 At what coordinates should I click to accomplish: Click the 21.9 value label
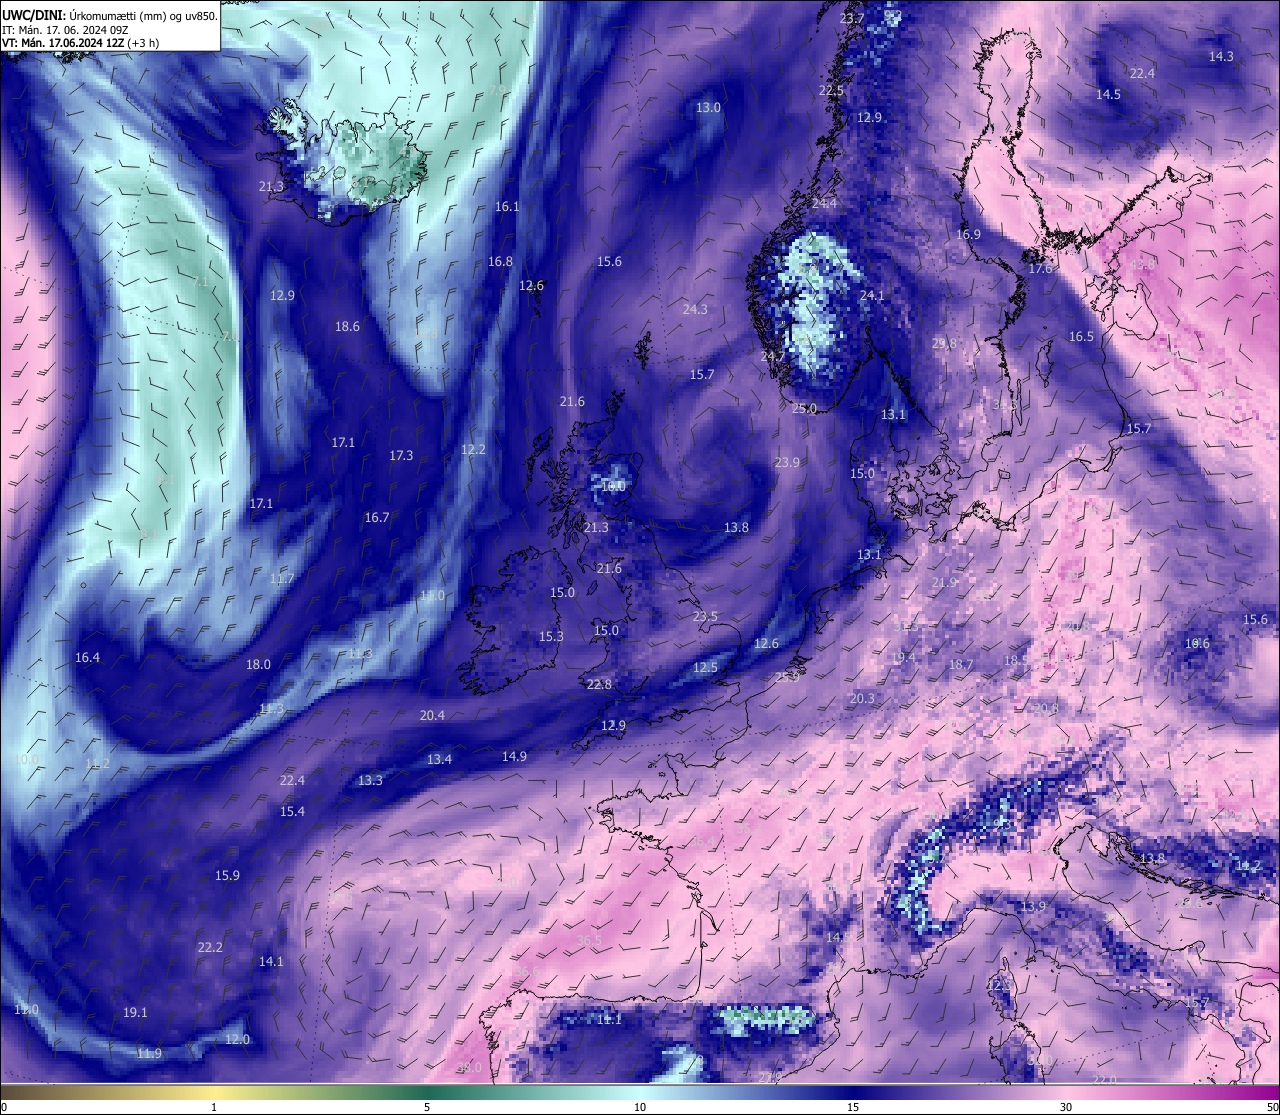[x=944, y=582]
